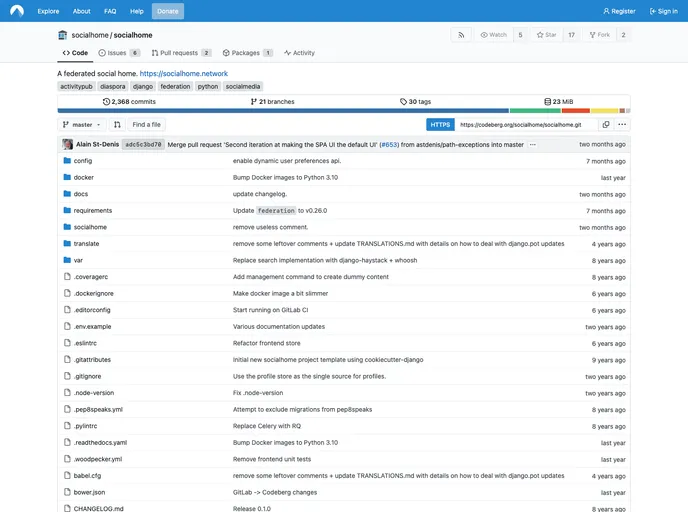Fork the socialhome repository
The height and width of the screenshot is (512, 688).
pyautogui.click(x=600, y=35)
